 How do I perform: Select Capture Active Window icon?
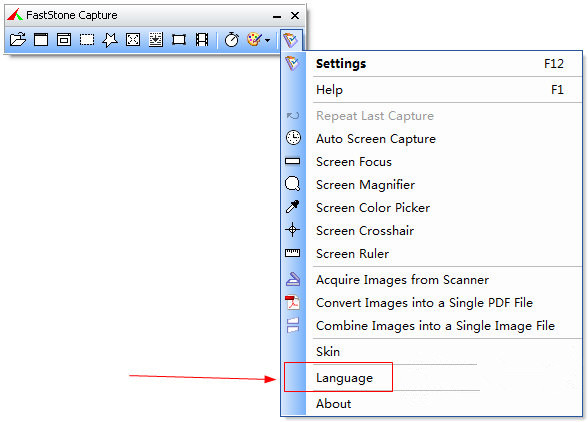[x=41, y=39]
